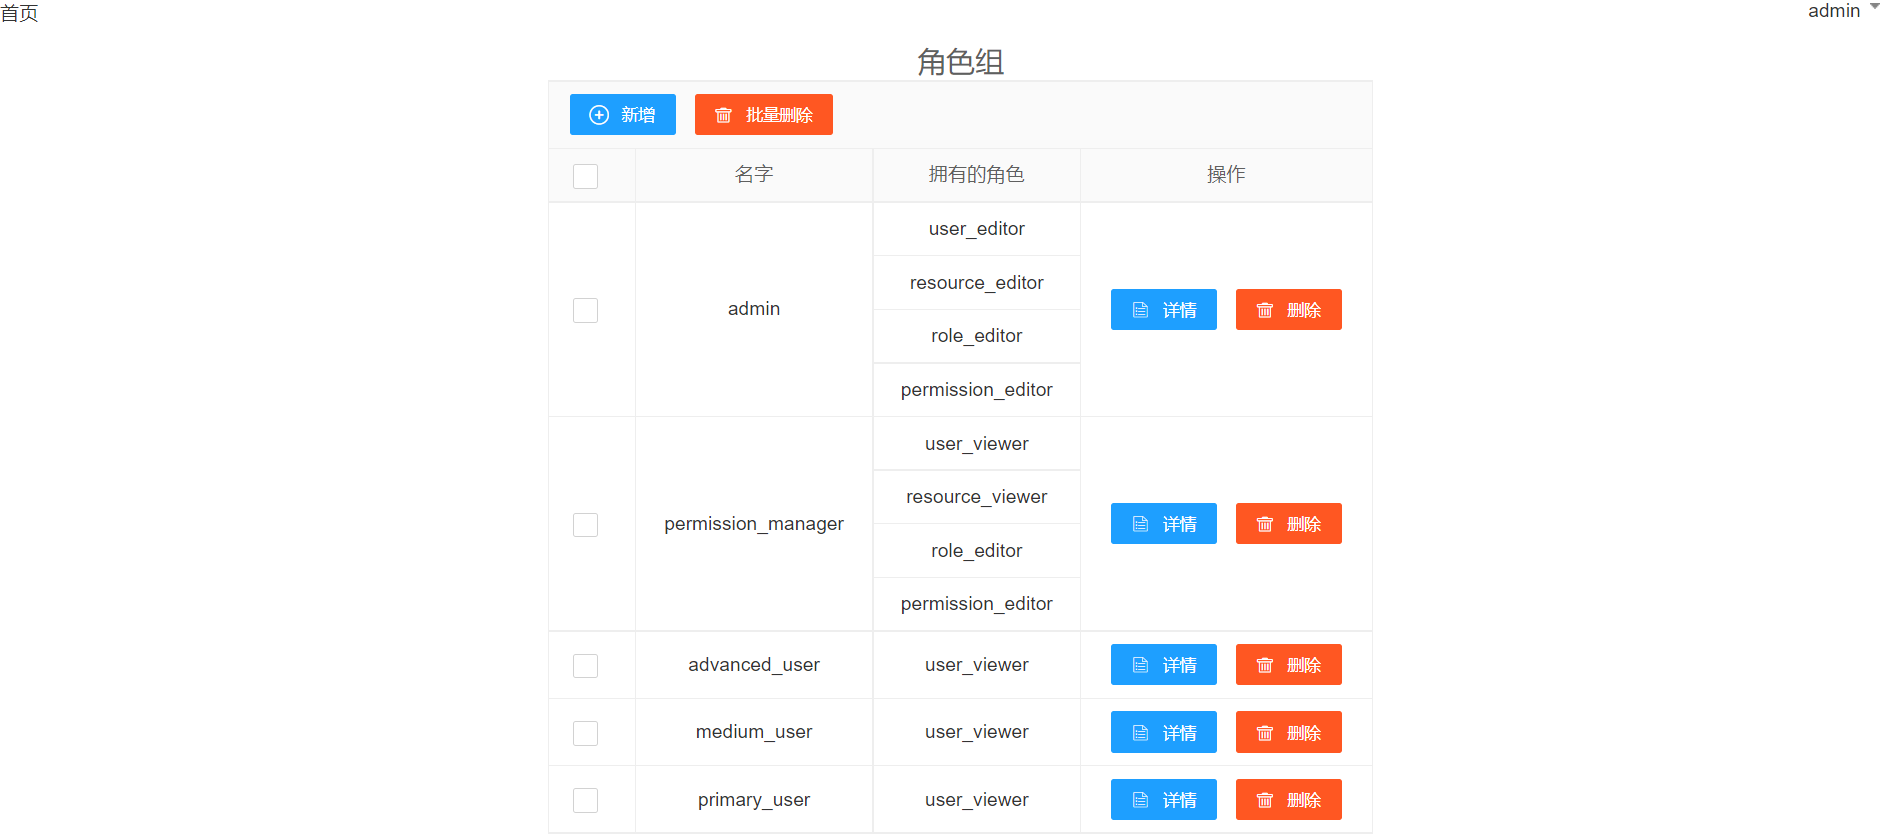1892x839 pixels.
Task: Delete via 删除 label in medium_user row
Action: [1304, 733]
